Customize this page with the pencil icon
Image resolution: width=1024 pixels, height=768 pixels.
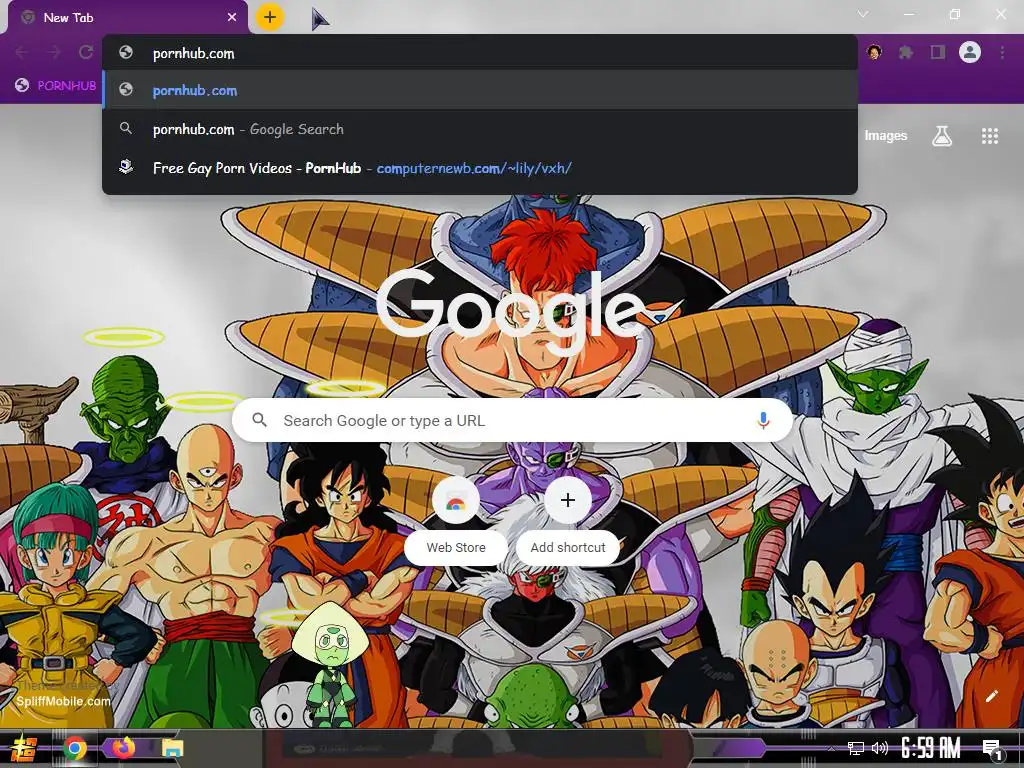(x=991, y=696)
